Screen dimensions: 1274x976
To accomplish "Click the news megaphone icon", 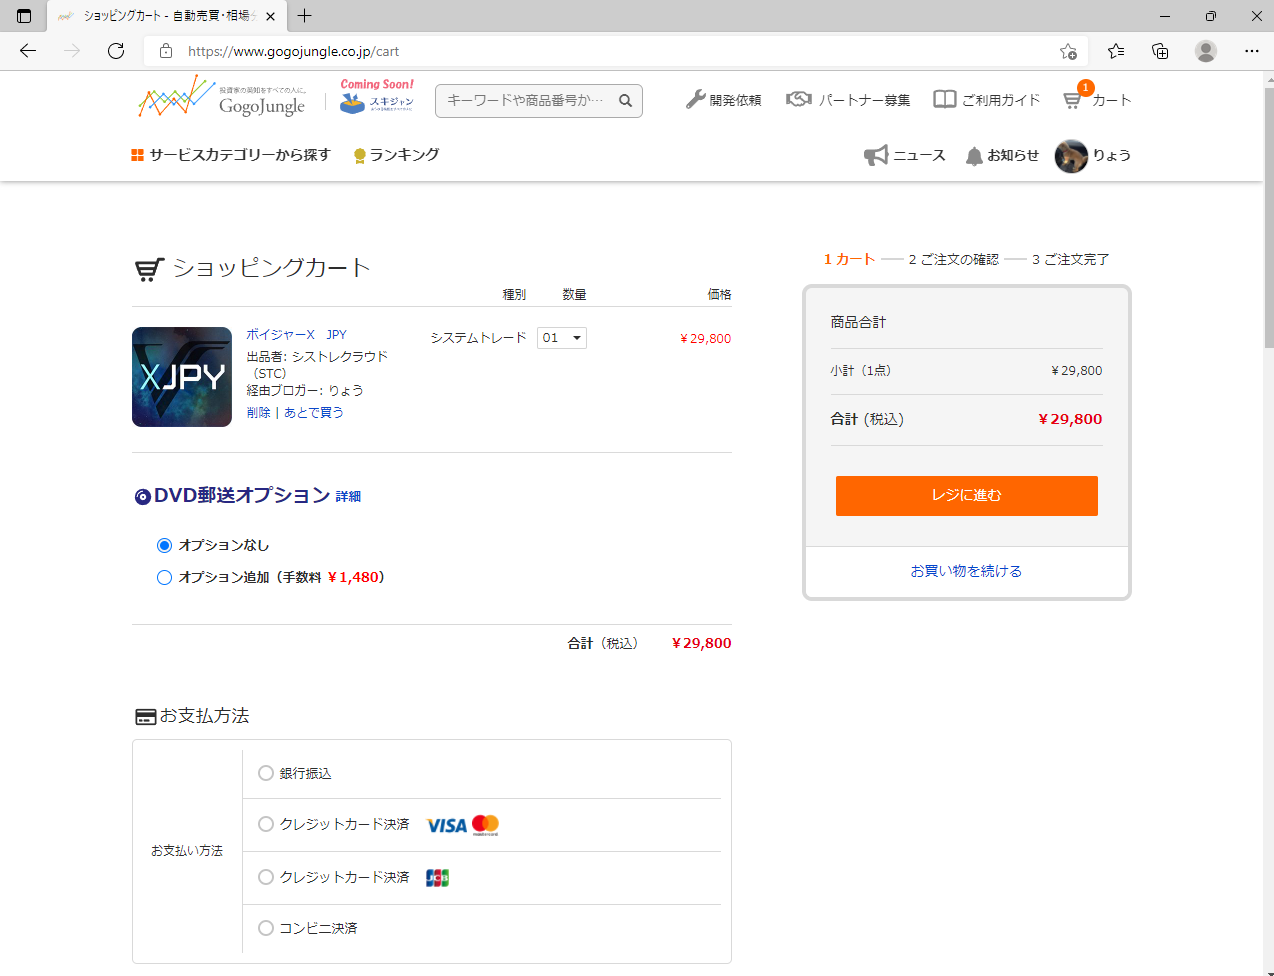I will pyautogui.click(x=876, y=155).
